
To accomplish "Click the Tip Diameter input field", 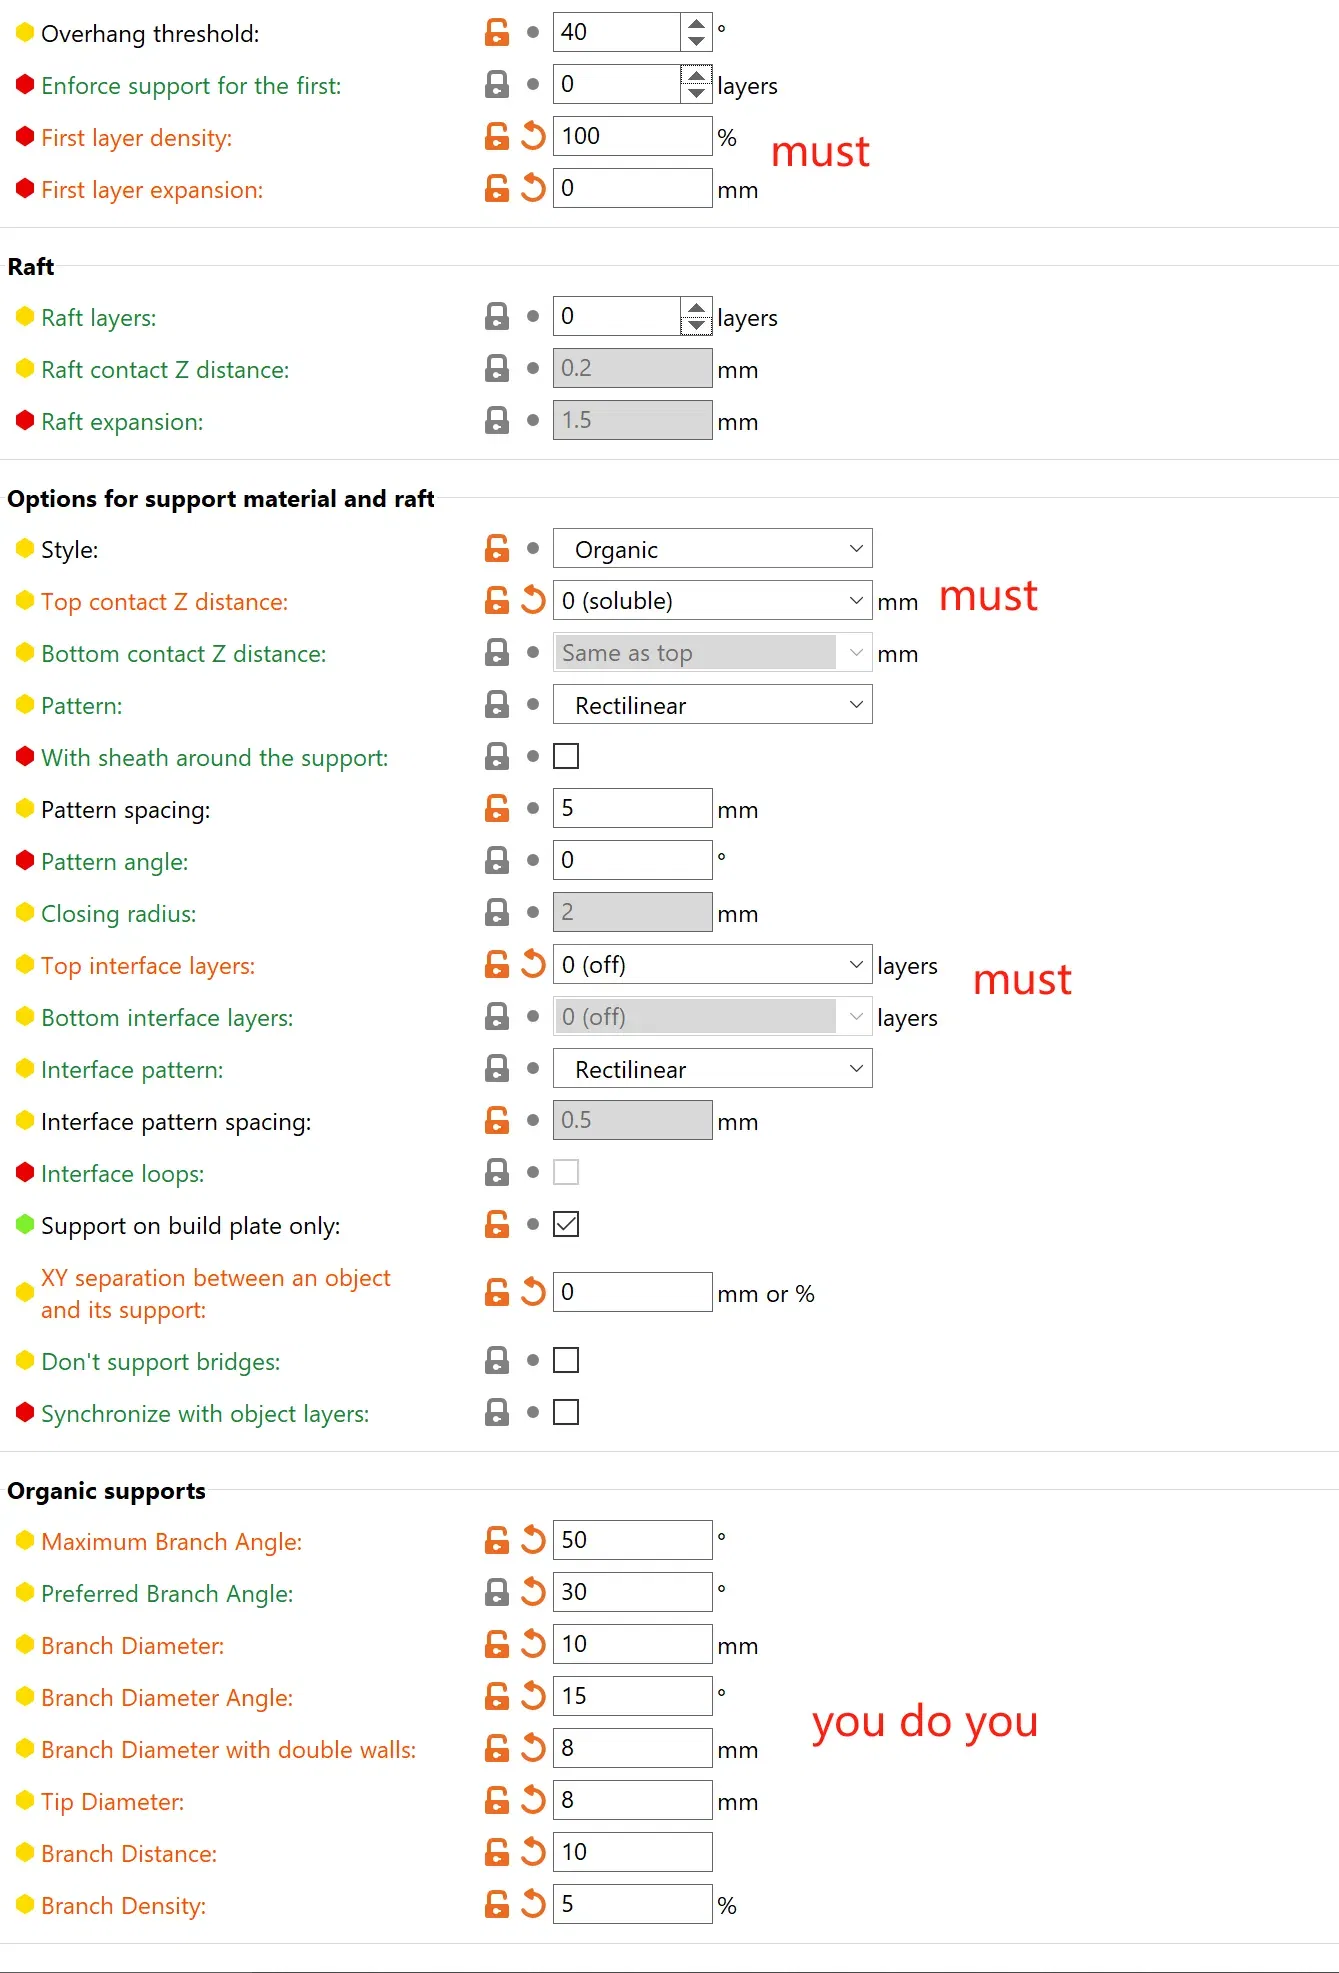I will click(x=632, y=1800).
